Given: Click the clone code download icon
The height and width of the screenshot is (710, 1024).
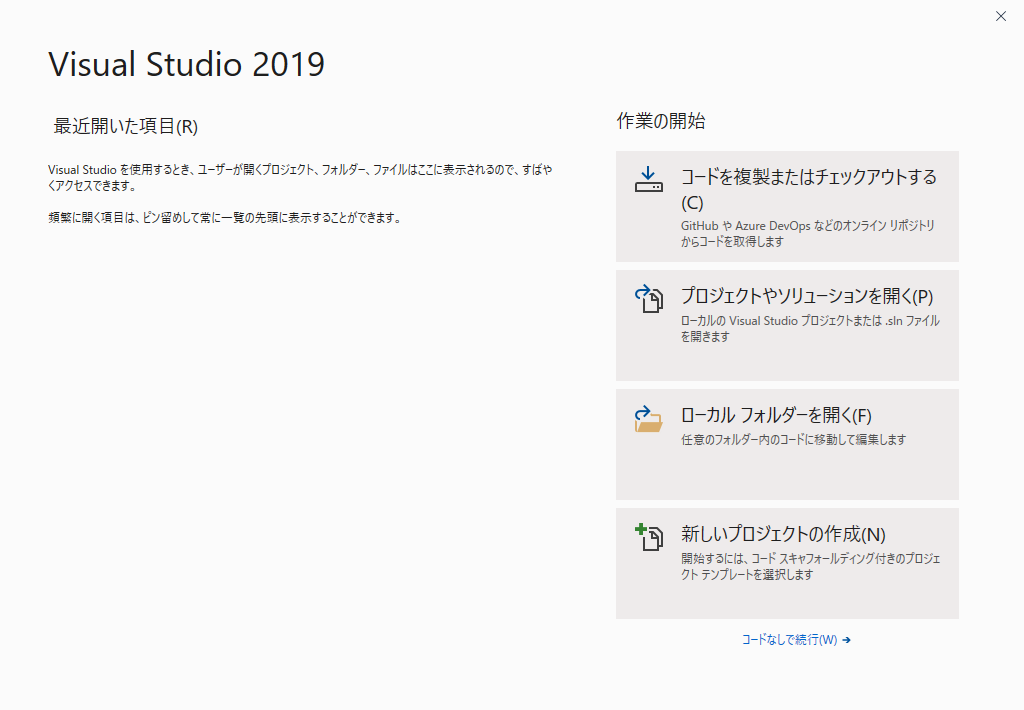Looking at the screenshot, I should [648, 179].
